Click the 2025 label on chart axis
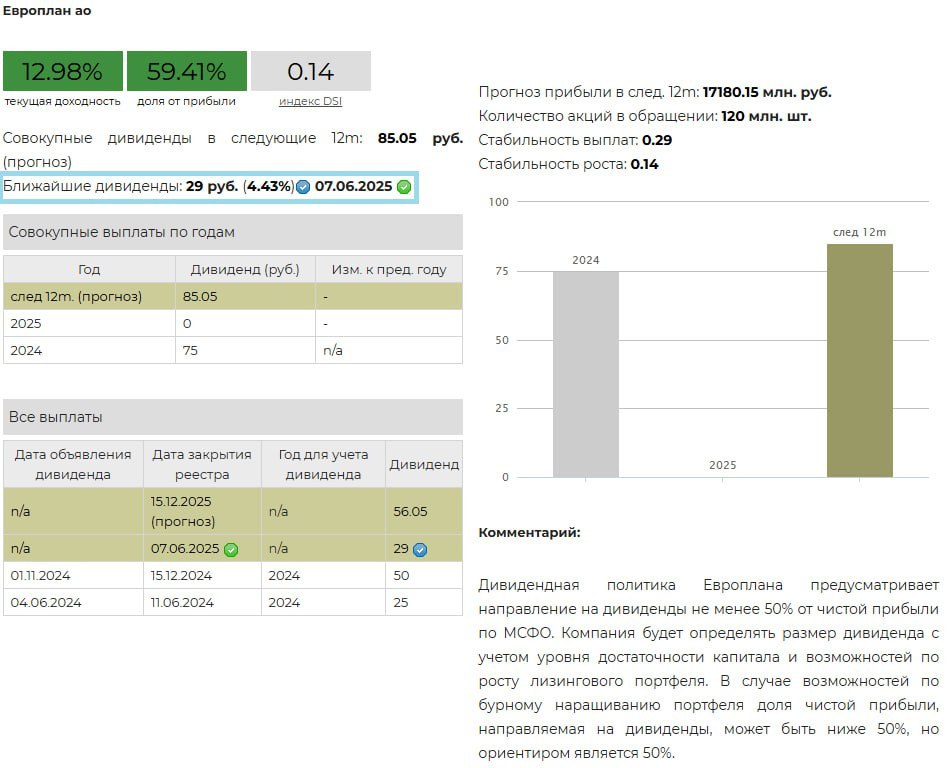Image resolution: width=949 pixels, height=768 pixels. point(722,465)
